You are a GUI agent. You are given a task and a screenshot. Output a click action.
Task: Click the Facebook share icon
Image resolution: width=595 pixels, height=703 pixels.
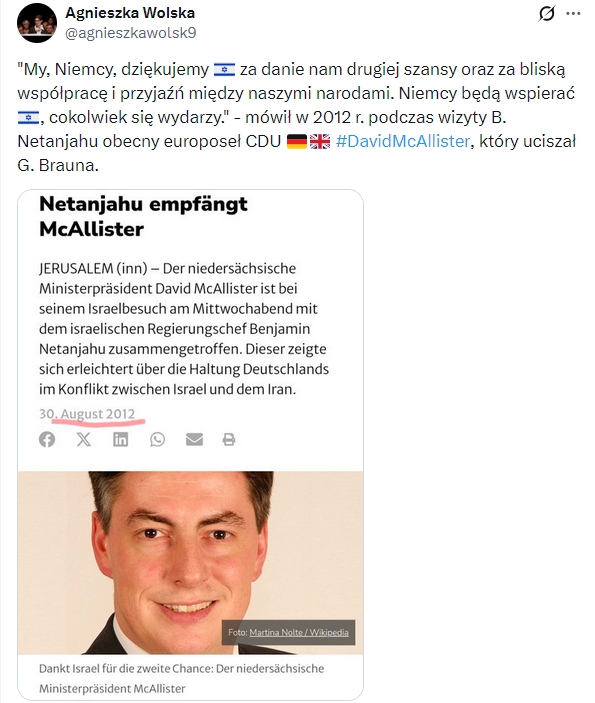pyautogui.click(x=47, y=439)
